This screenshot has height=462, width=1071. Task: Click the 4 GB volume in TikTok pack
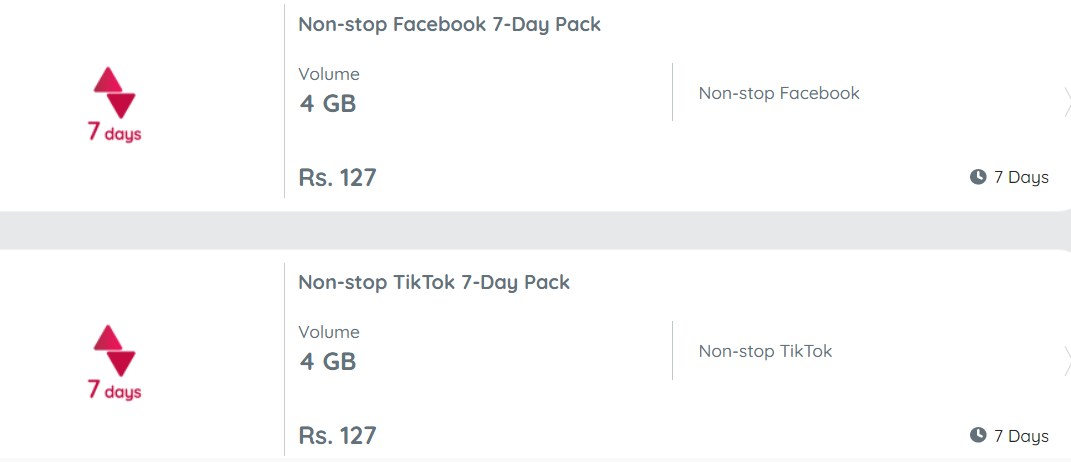(328, 362)
